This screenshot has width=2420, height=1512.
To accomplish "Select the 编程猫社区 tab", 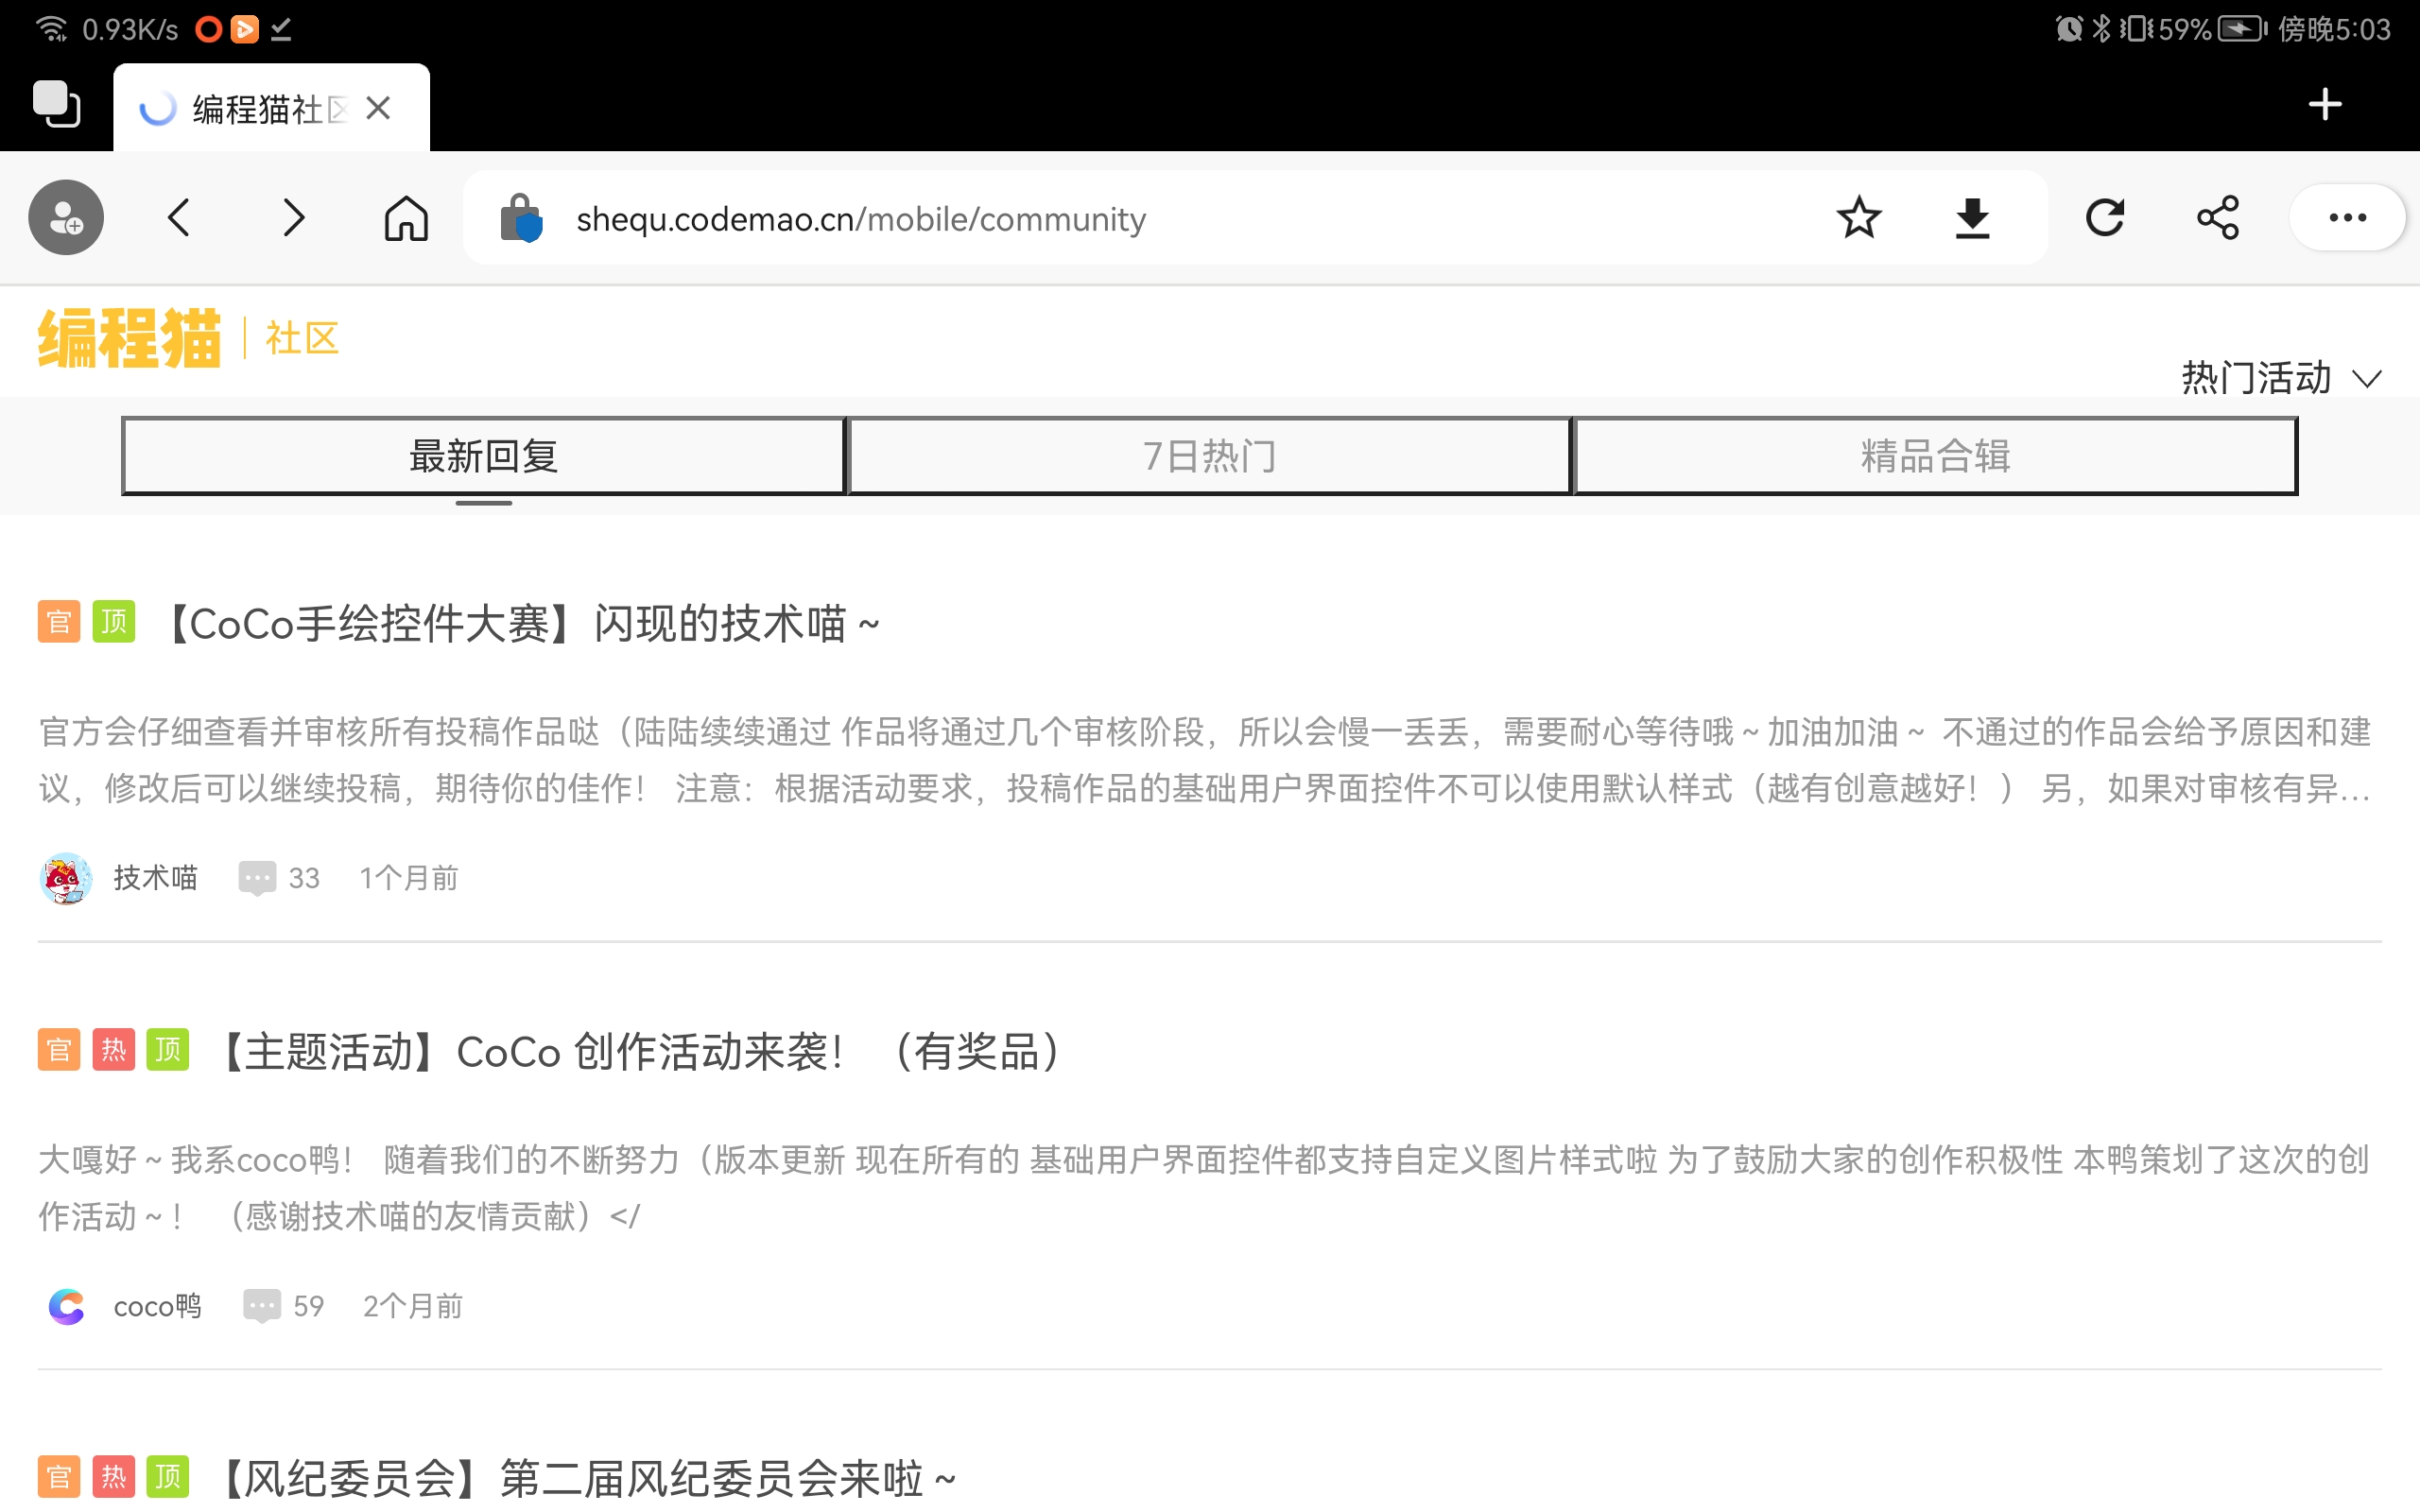I will click(x=271, y=108).
